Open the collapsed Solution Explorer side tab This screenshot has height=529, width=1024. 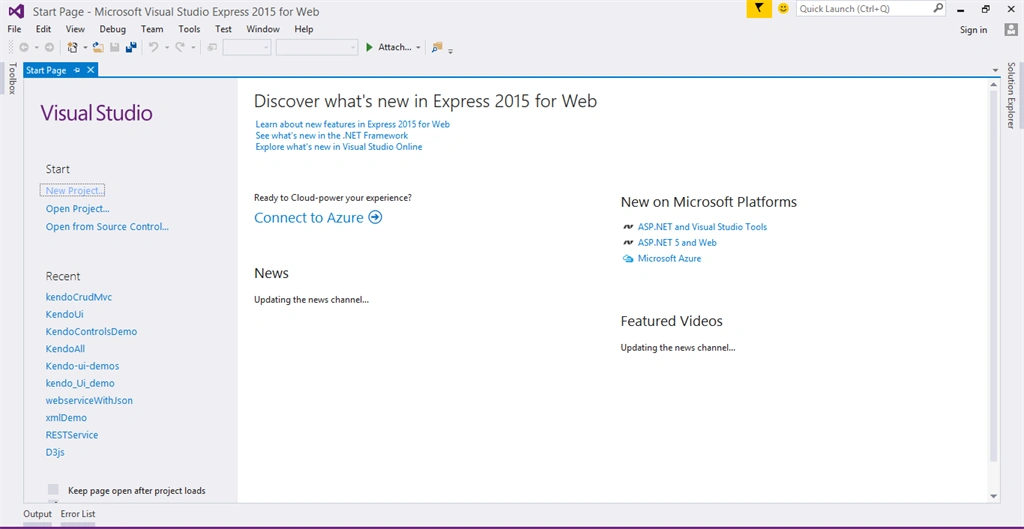click(1011, 95)
